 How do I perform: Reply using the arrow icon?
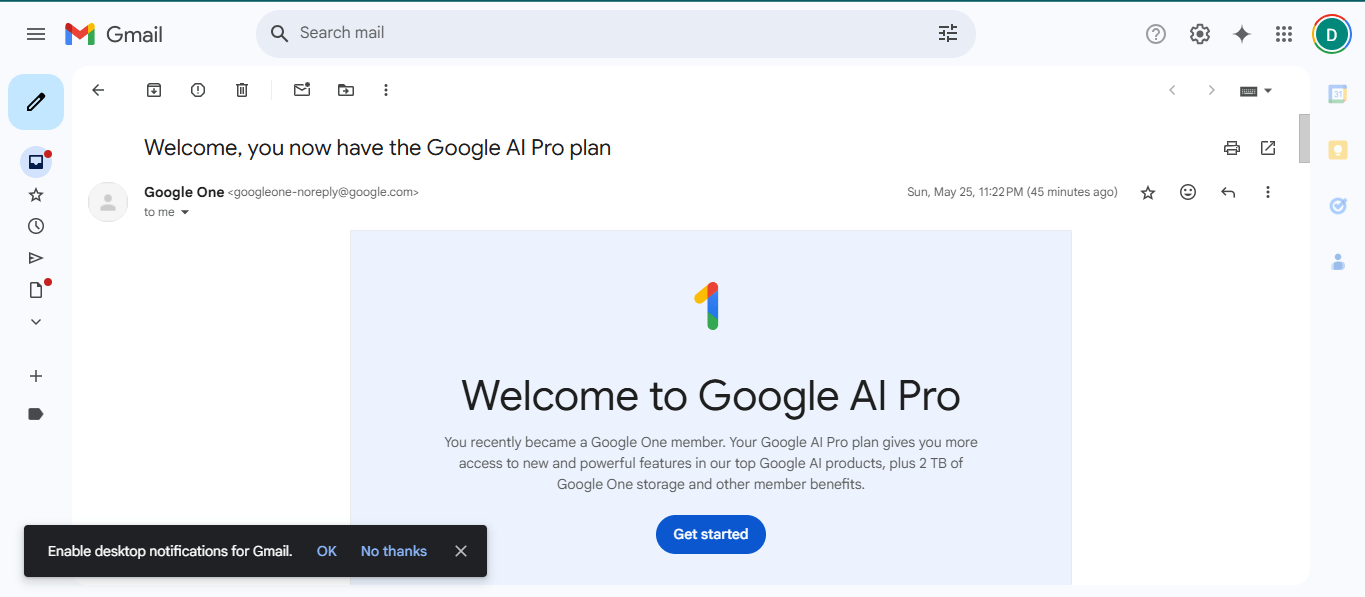click(x=1228, y=192)
